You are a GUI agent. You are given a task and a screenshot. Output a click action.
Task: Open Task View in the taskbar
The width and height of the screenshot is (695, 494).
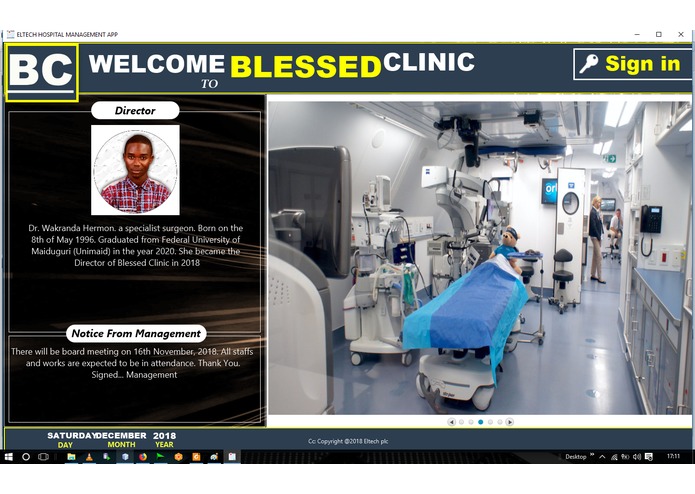(x=43, y=457)
